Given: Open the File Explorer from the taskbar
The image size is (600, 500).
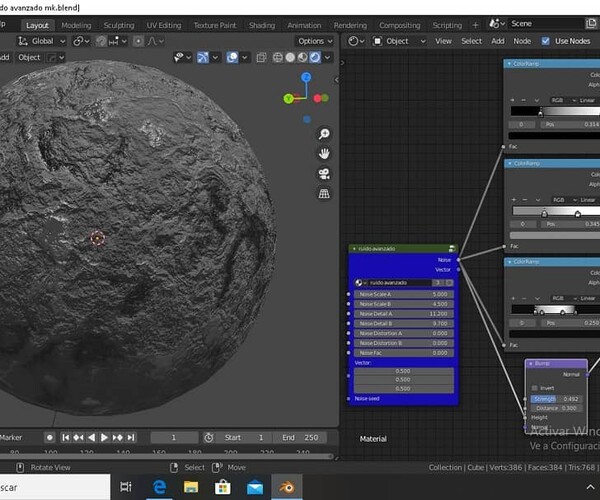Looking at the screenshot, I should [191, 487].
